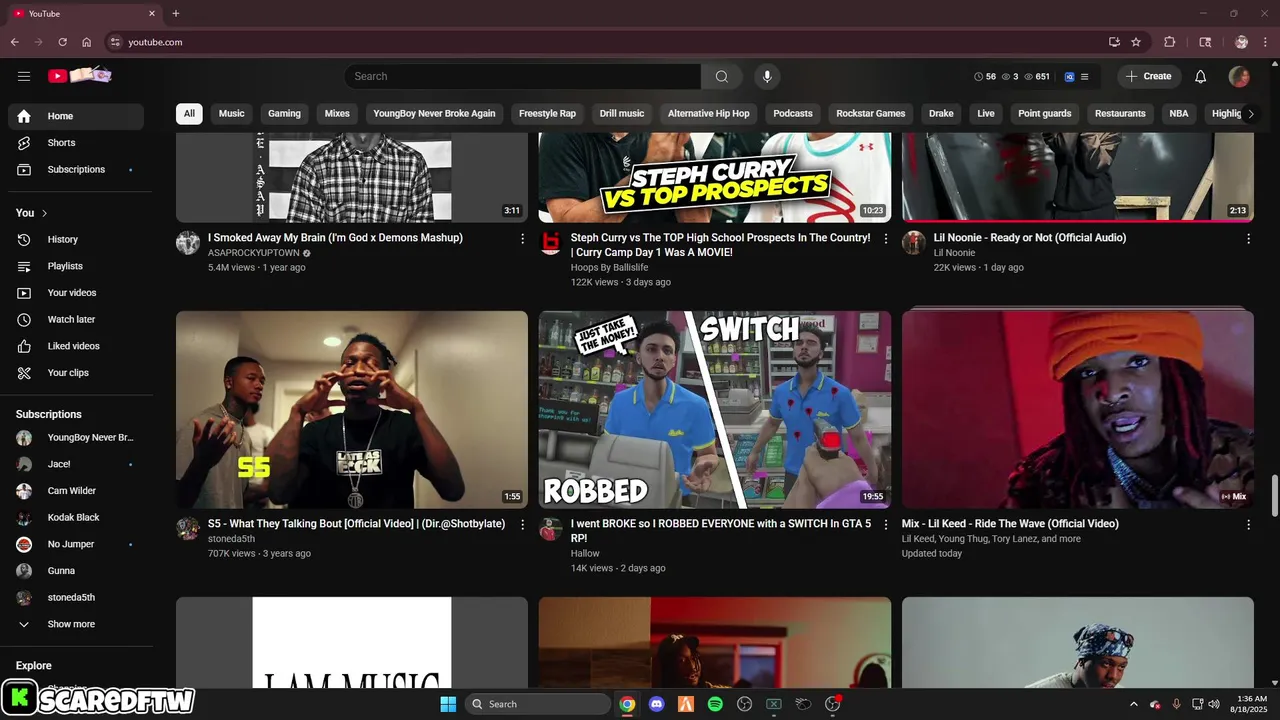Open Steph Curry vs Top Prospects thumbnail
Screen dimensions: 1280x720
coord(715,177)
